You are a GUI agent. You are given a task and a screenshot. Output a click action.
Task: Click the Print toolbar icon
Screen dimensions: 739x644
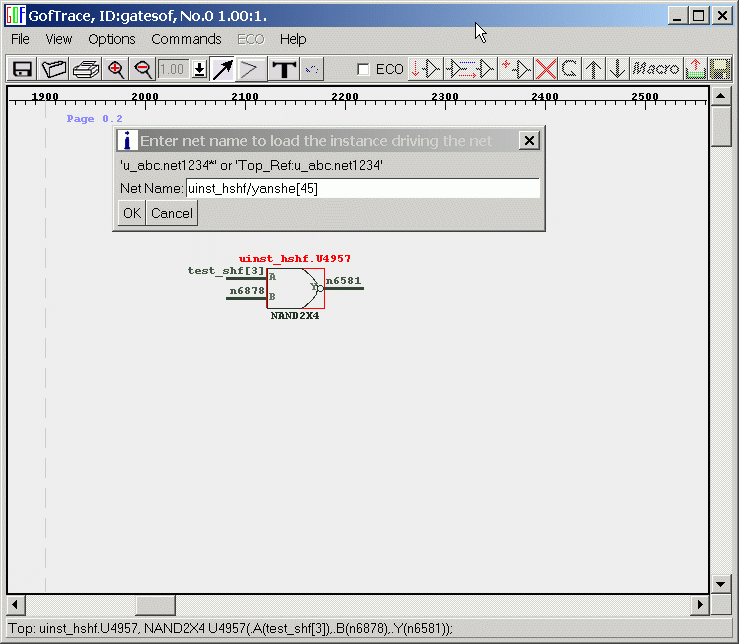(x=86, y=69)
